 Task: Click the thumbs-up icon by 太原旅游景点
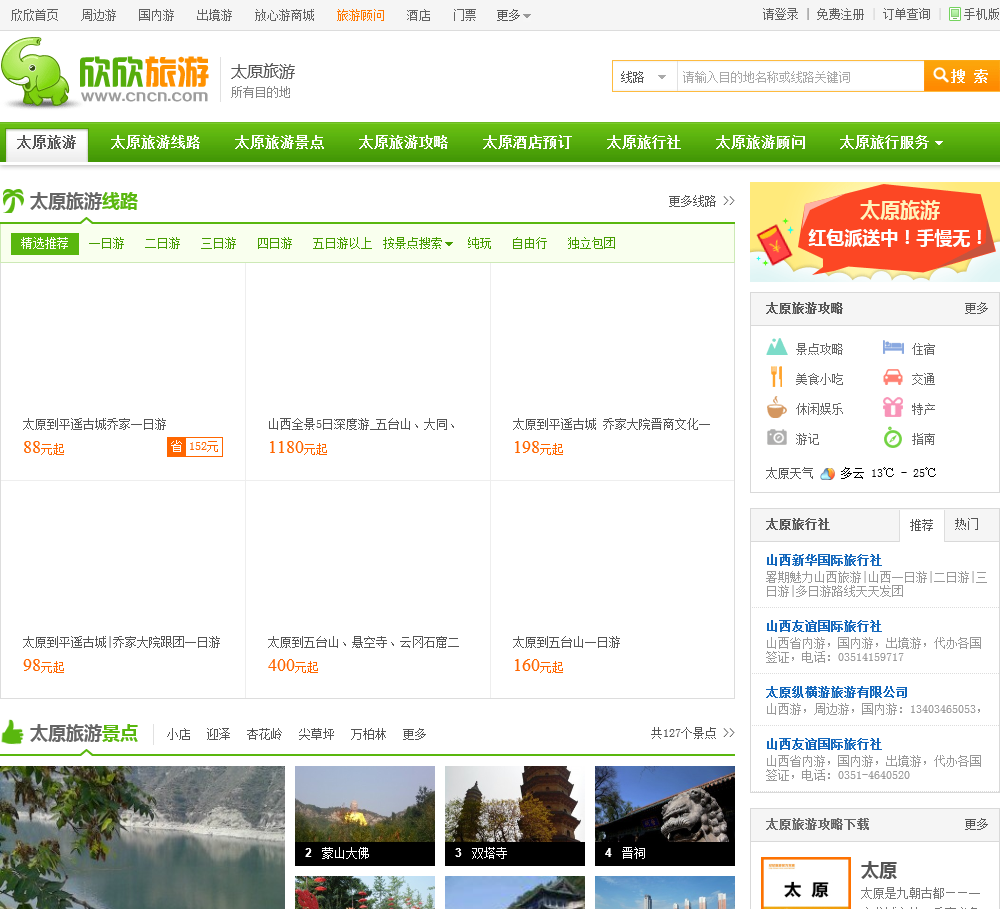(x=12, y=732)
